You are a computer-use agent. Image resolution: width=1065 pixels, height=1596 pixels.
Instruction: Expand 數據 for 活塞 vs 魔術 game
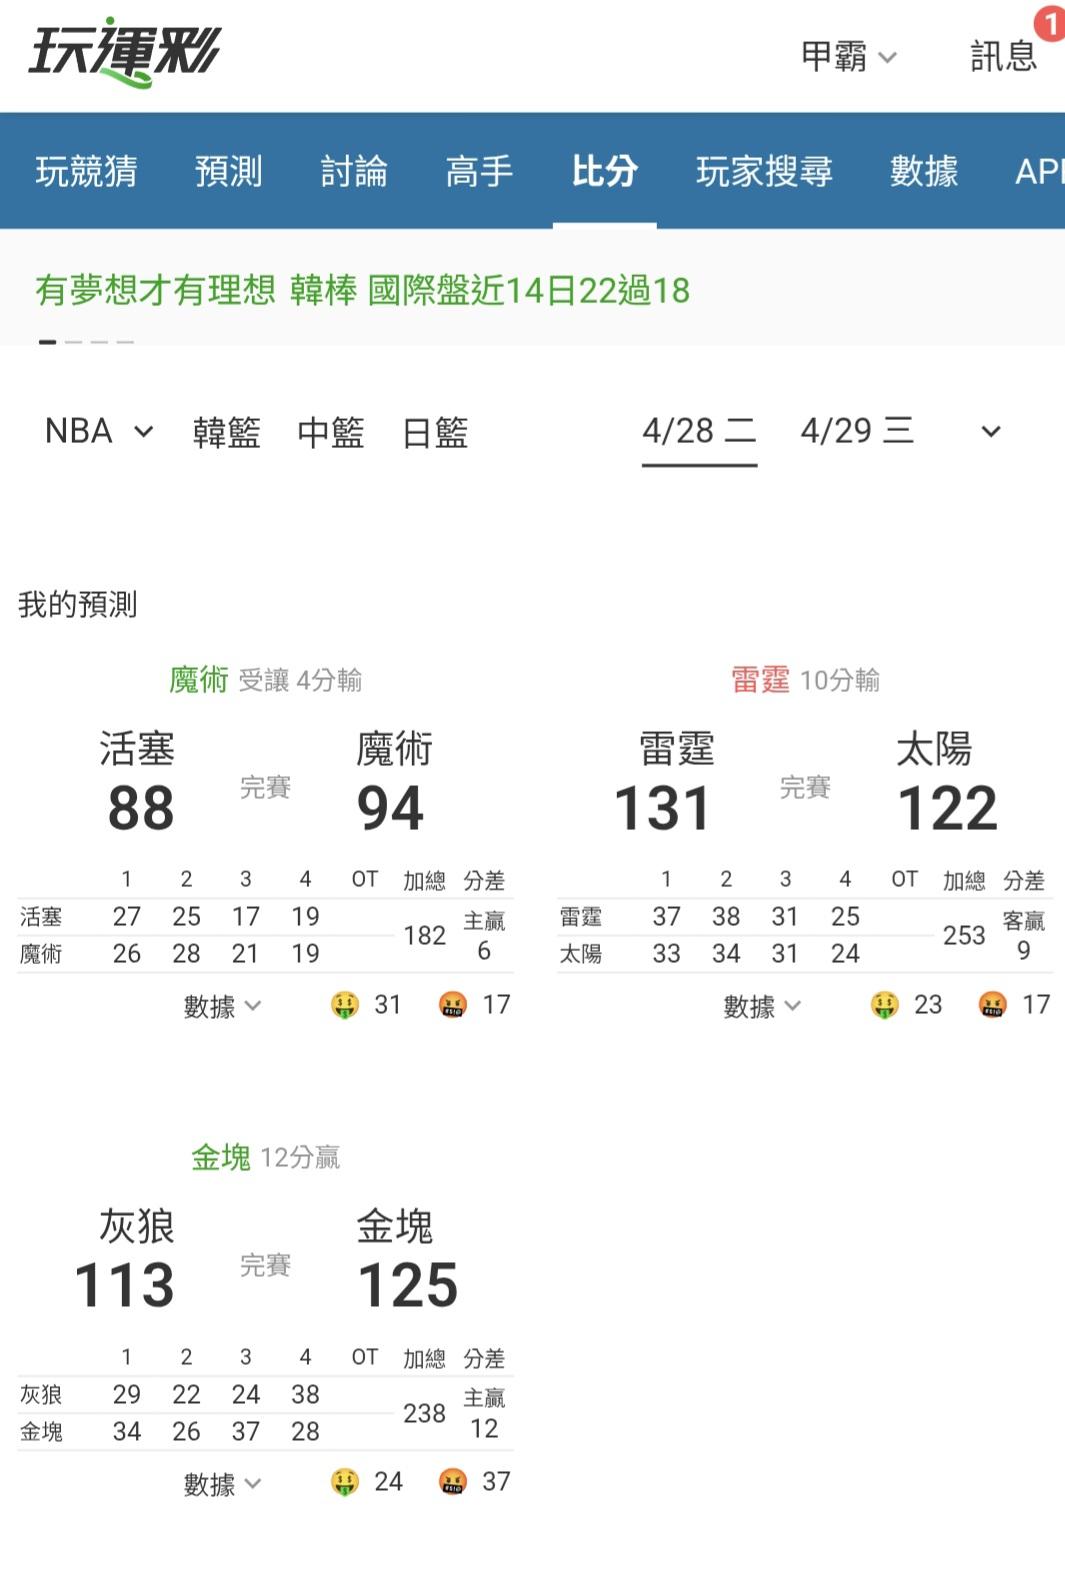pyautogui.click(x=222, y=1006)
